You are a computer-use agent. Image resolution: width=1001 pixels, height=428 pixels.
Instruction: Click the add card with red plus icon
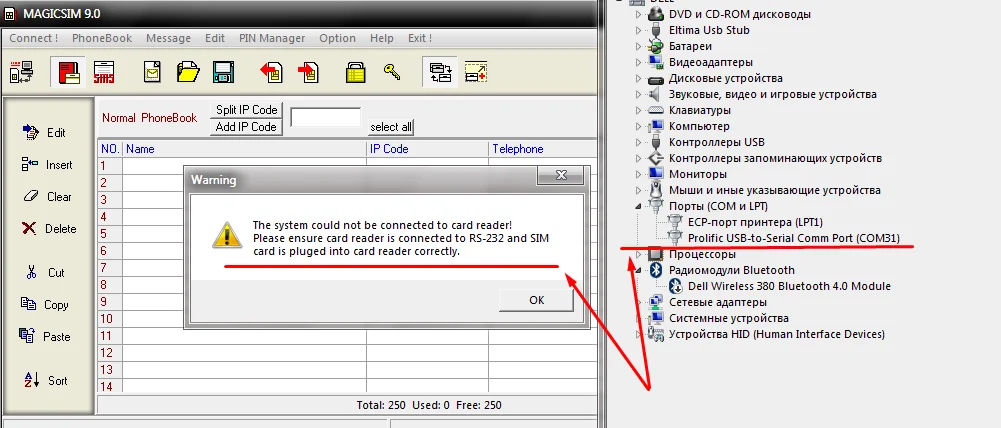[x=476, y=71]
